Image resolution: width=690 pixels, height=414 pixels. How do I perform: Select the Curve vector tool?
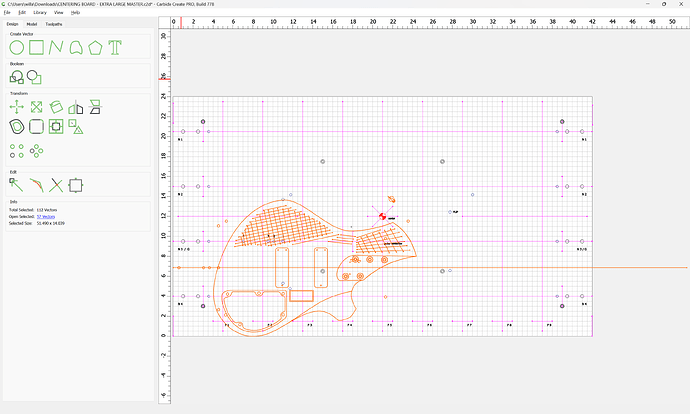coord(76,48)
